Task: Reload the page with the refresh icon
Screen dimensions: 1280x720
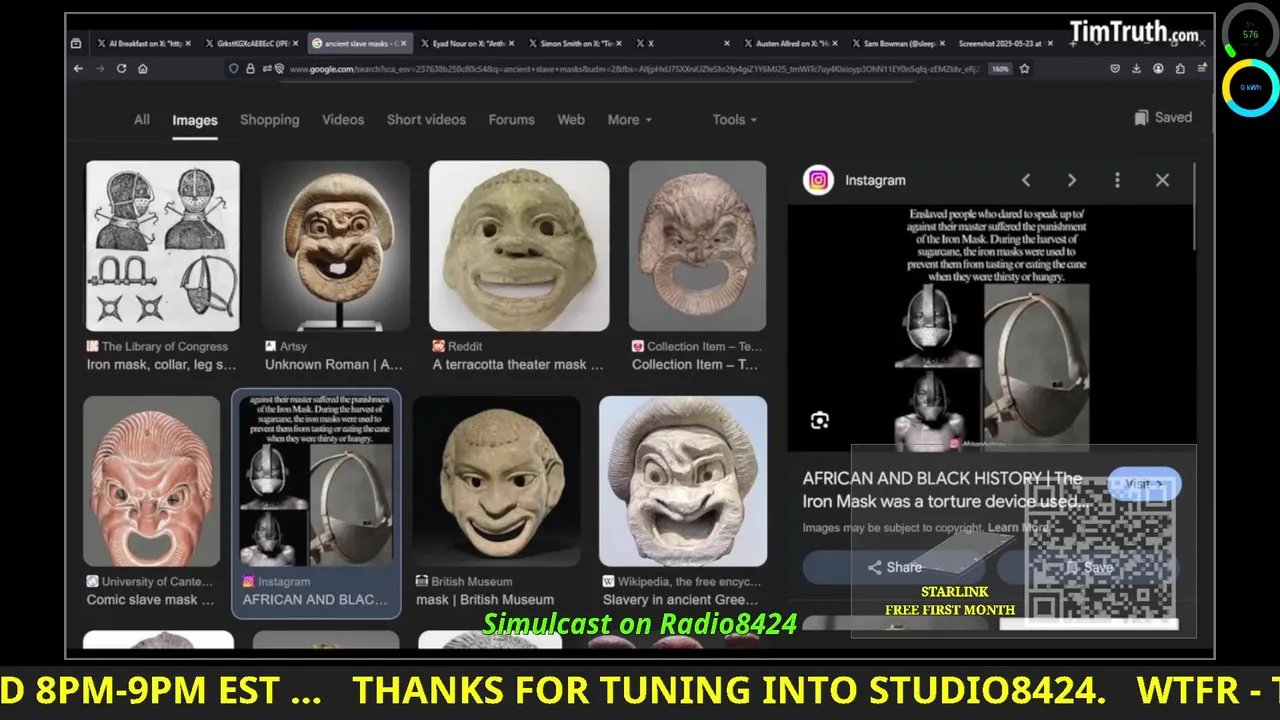Action: click(x=121, y=69)
